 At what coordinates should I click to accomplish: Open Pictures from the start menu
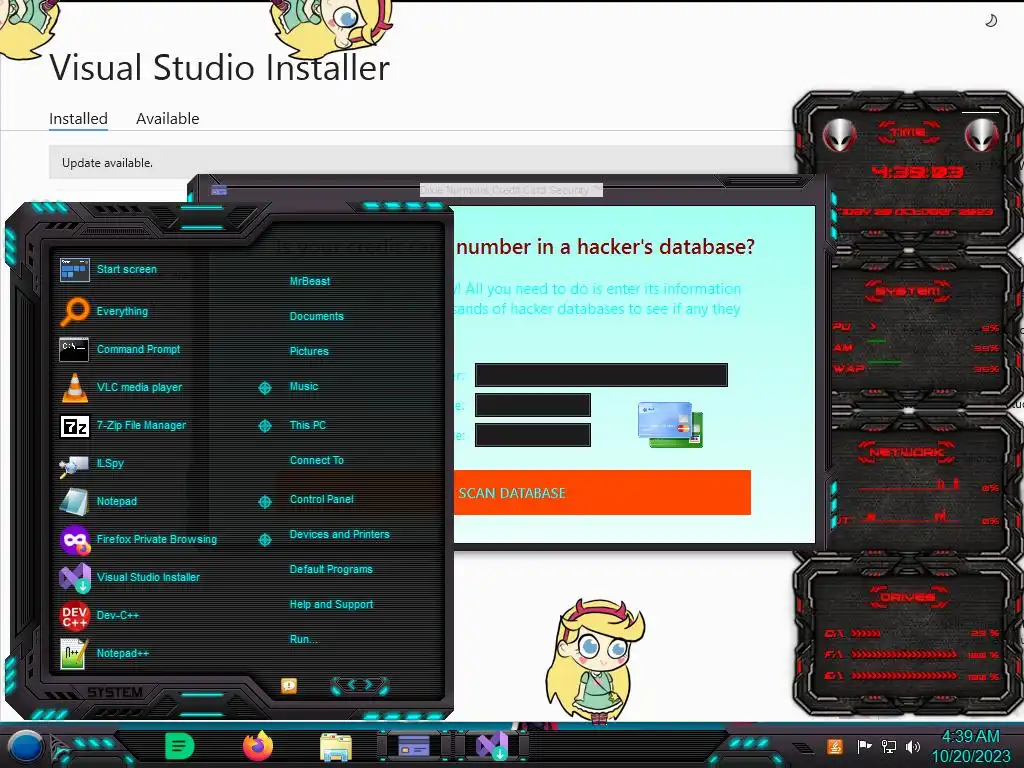pyautogui.click(x=309, y=351)
